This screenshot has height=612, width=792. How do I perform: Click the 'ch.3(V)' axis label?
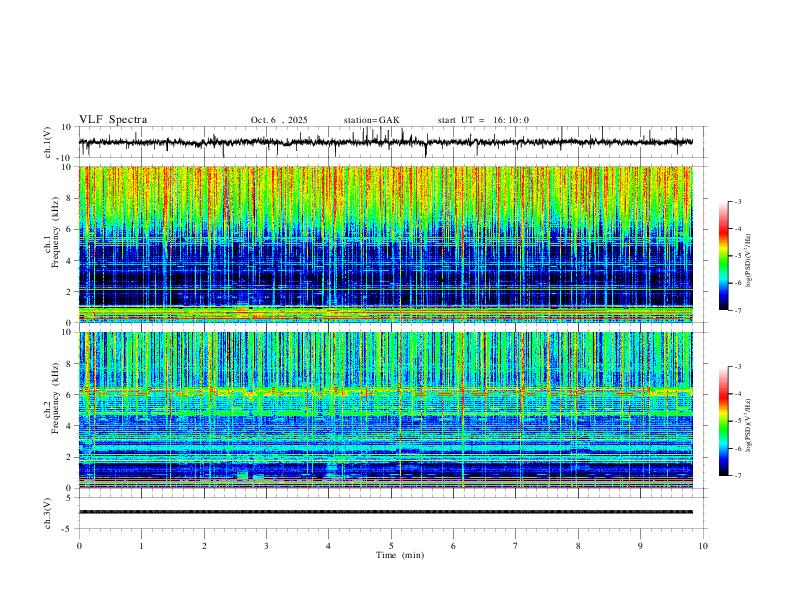pos(48,514)
